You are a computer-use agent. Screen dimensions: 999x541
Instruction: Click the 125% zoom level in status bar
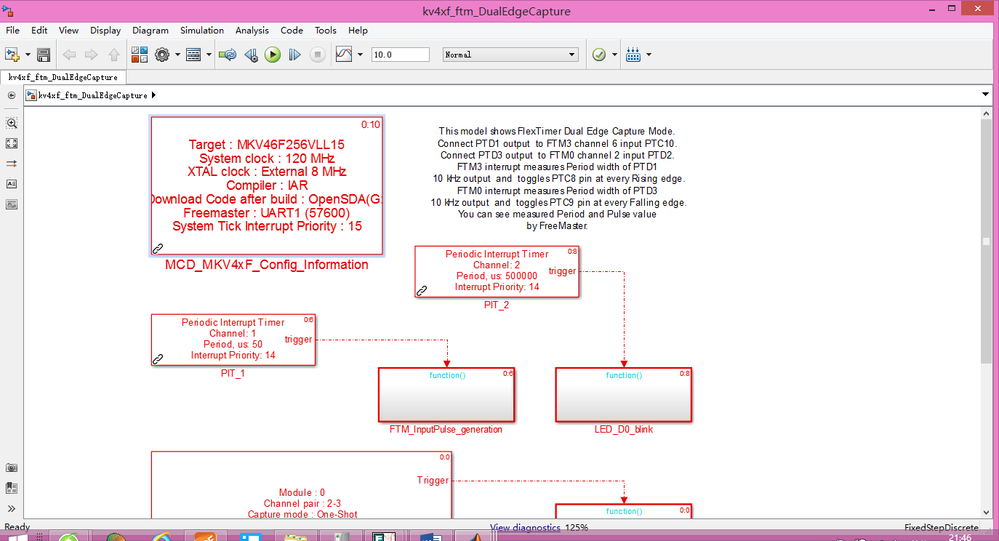coord(577,528)
